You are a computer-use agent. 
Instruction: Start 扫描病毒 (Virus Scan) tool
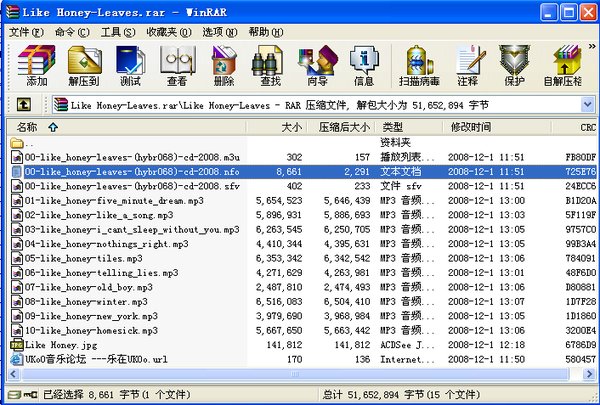419,65
